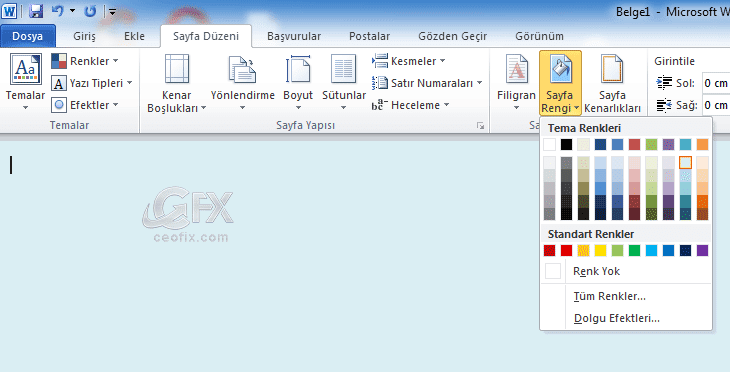This screenshot has width=730, height=372.
Task: Choose the standard light blue color swatch
Action: coord(651,250)
